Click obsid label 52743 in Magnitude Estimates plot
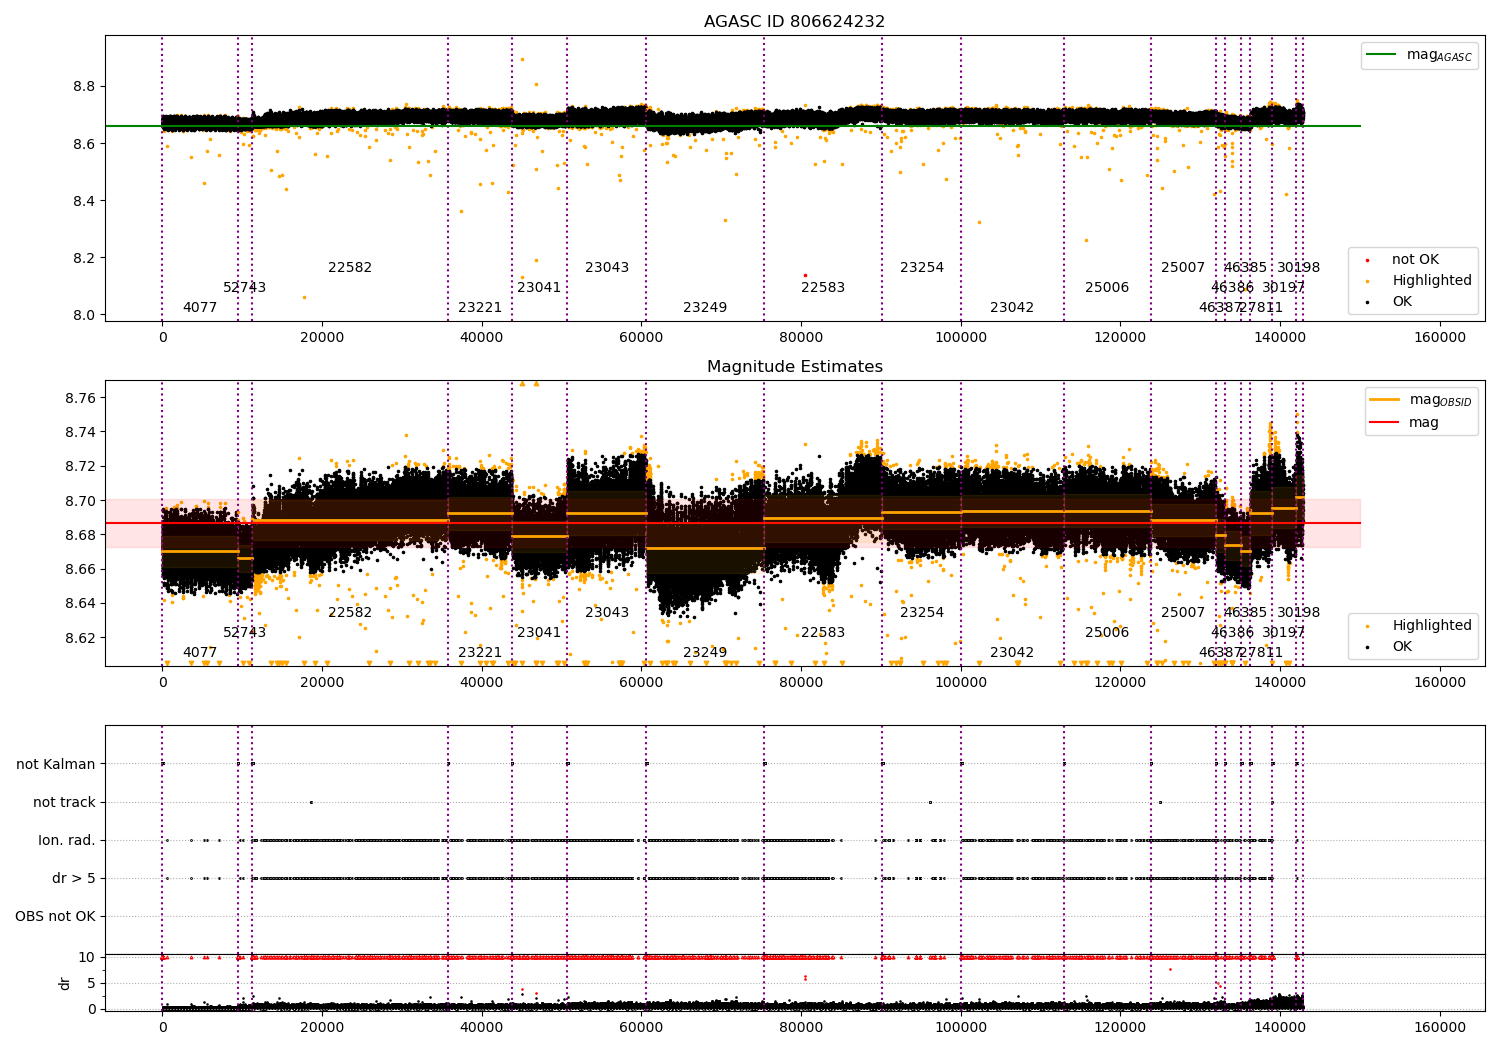 point(245,632)
